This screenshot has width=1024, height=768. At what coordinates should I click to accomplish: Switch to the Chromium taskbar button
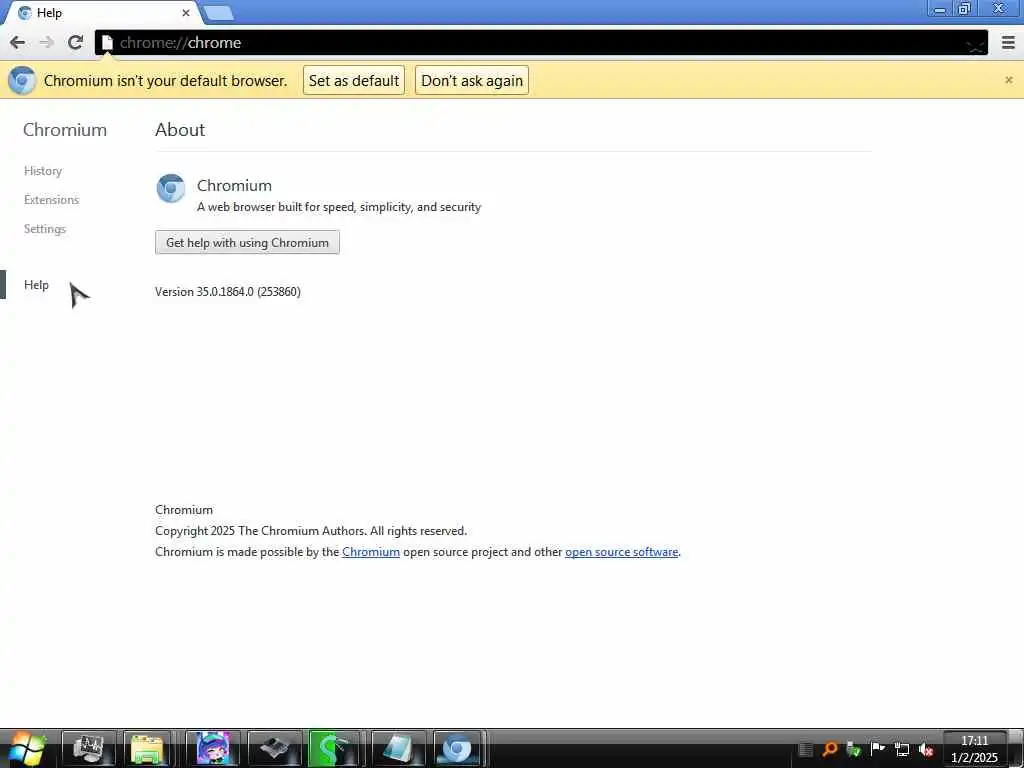458,749
